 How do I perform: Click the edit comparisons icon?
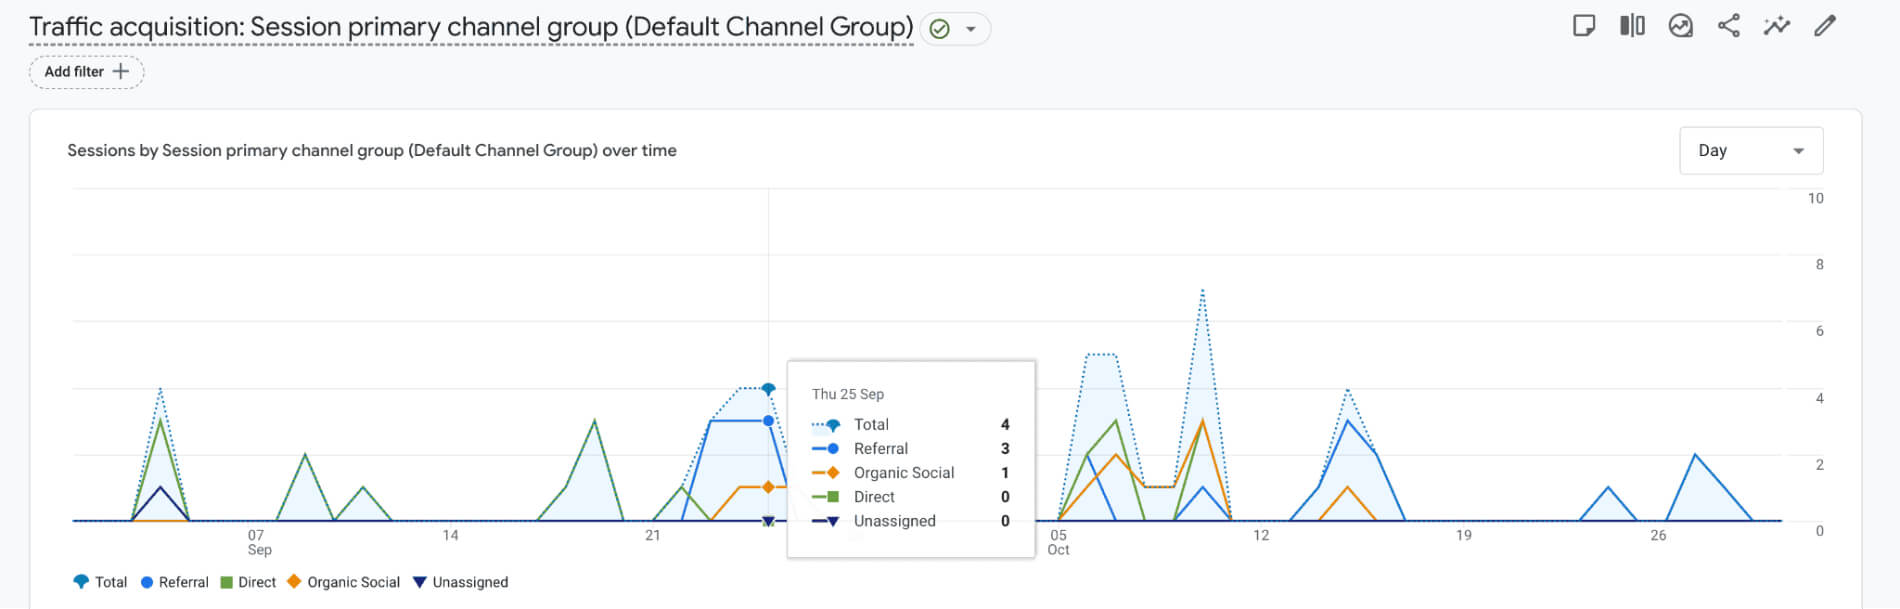click(1632, 26)
